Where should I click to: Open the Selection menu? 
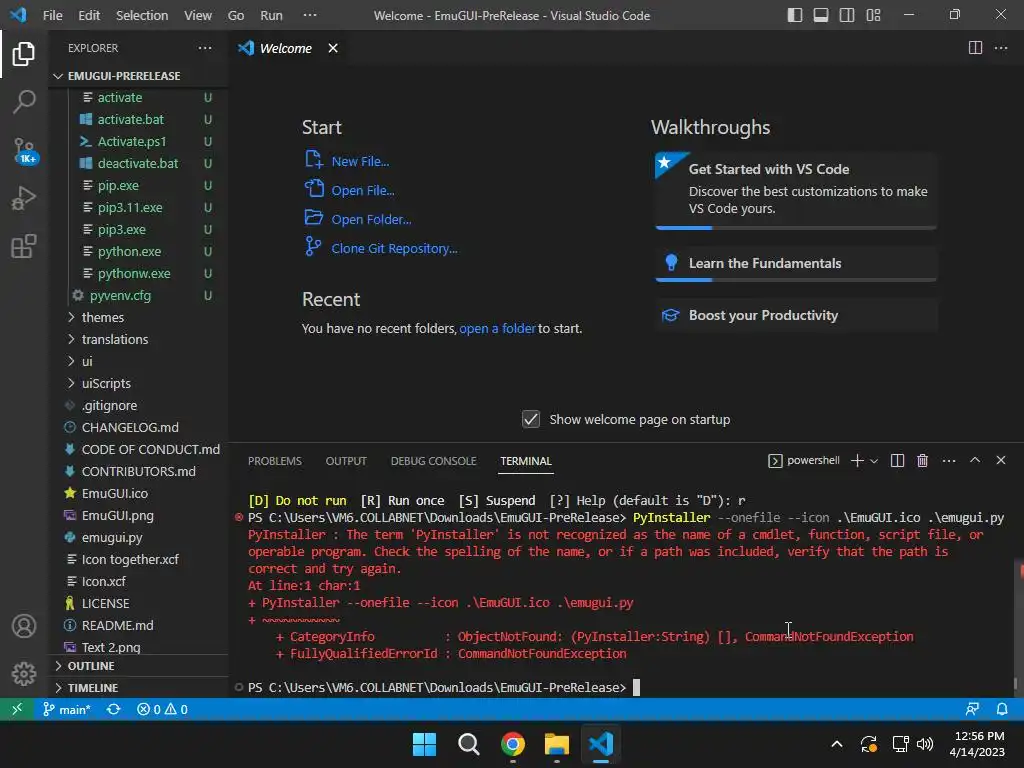point(142,15)
